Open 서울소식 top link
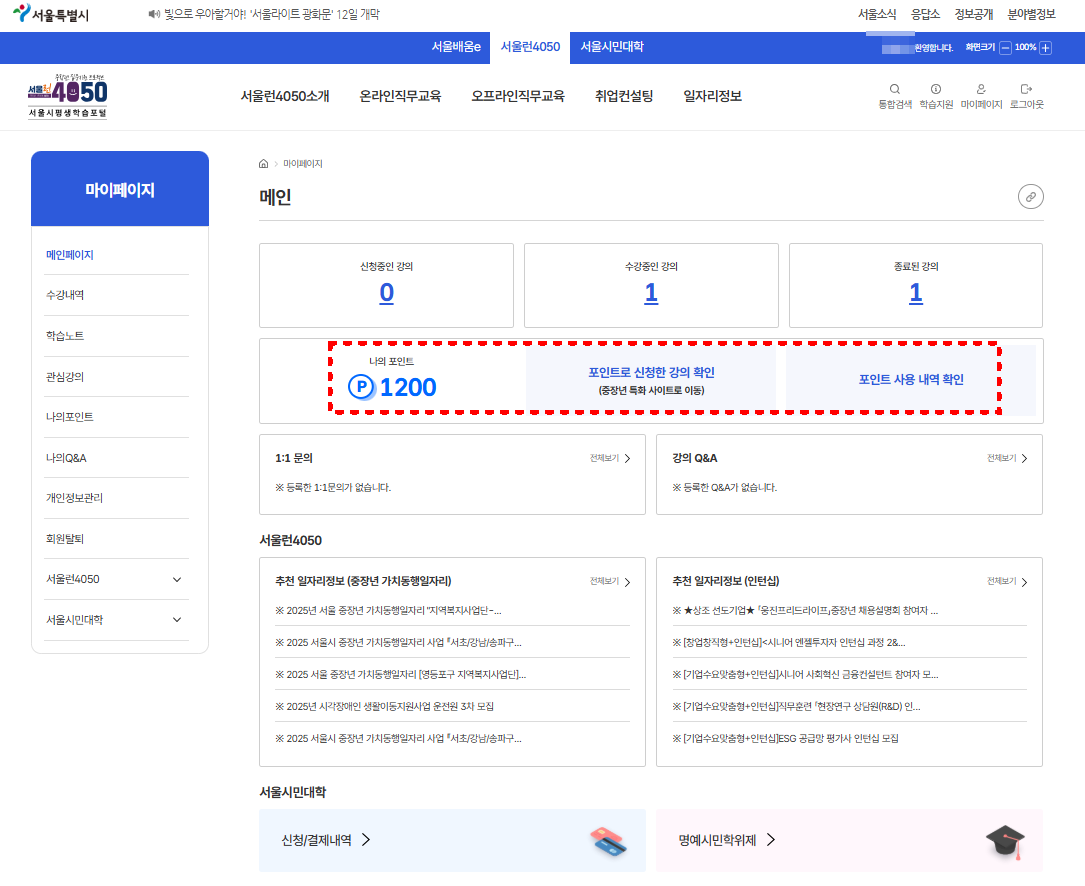Viewport: 1085px width, 886px height. (877, 14)
